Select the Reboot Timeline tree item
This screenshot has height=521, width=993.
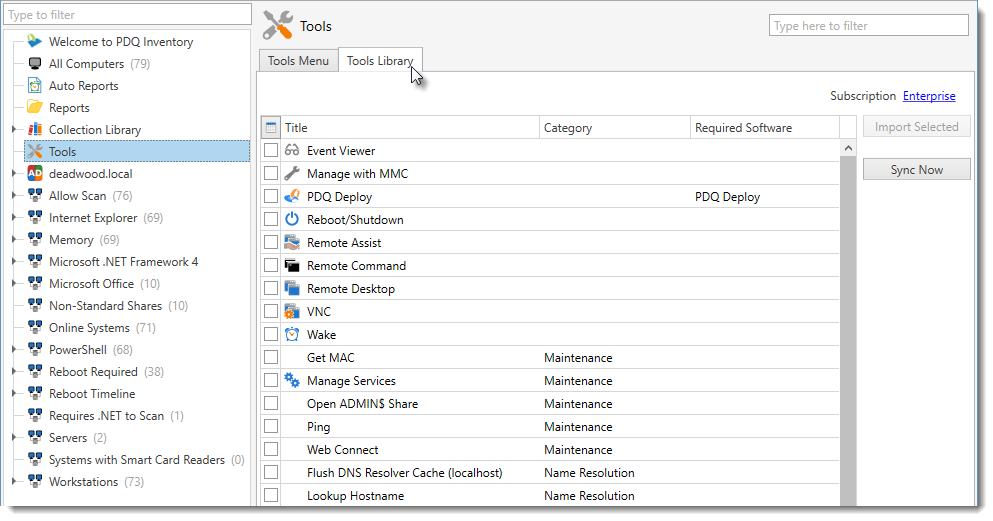point(92,393)
